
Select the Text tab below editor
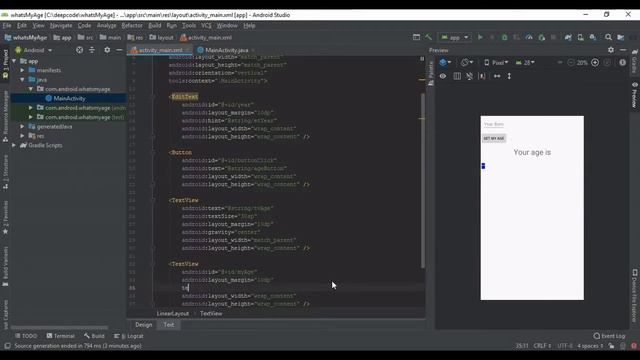click(x=169, y=325)
